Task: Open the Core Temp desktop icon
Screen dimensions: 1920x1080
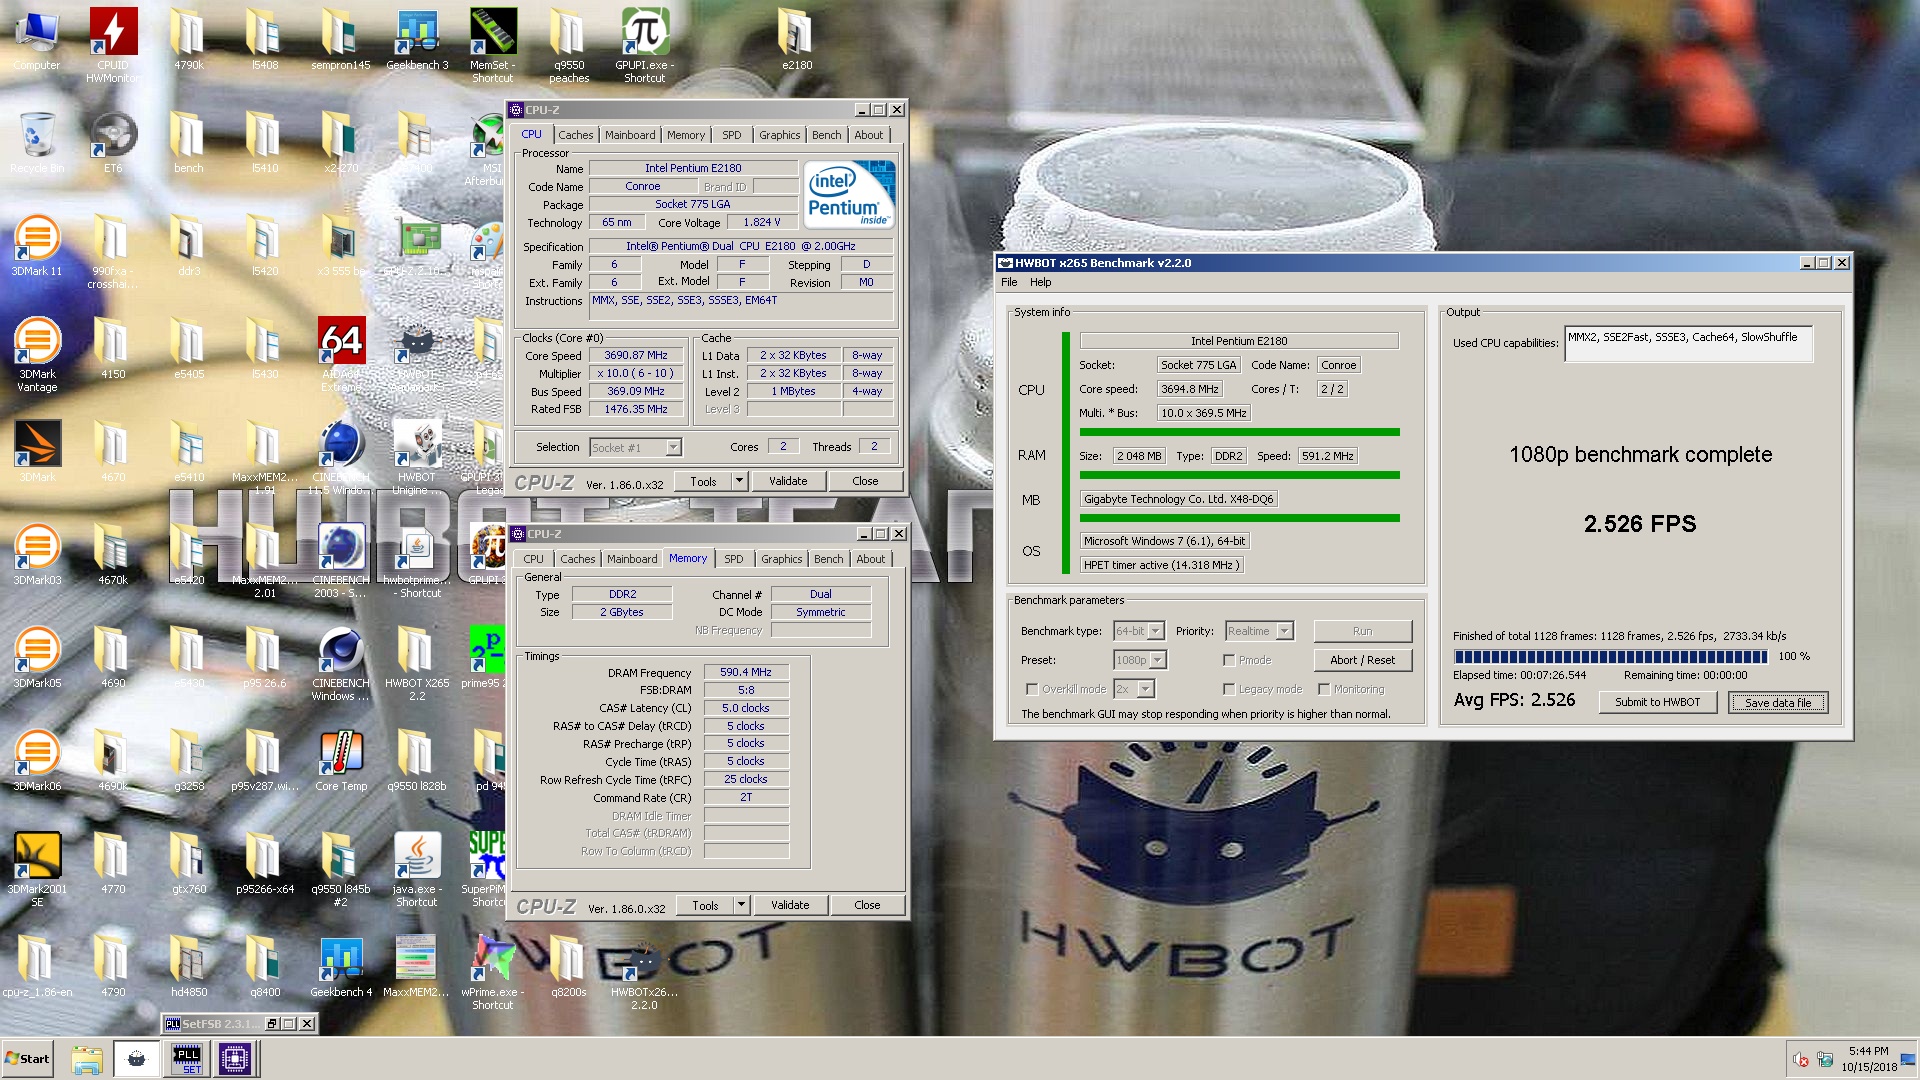Action: 341,760
